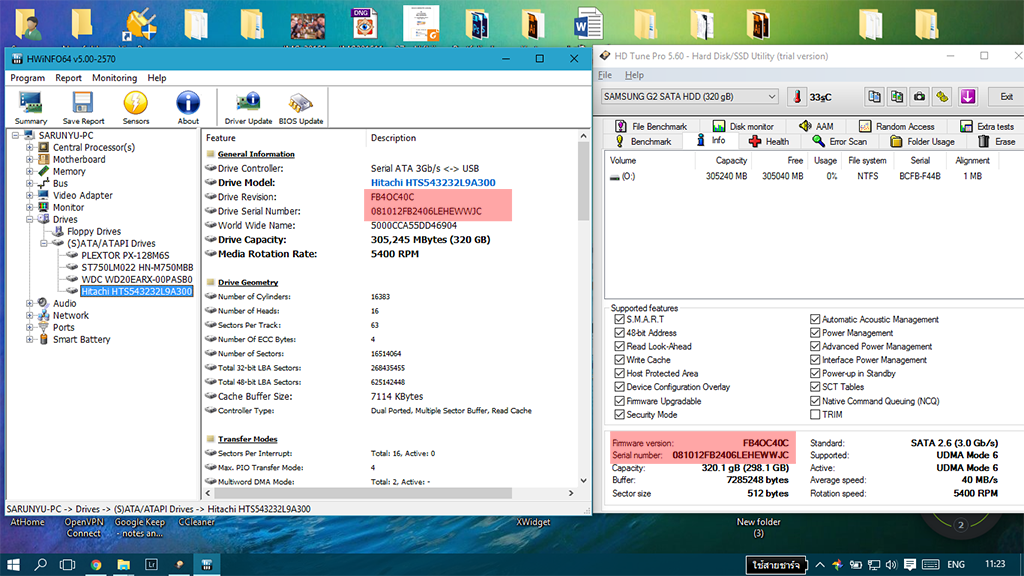1024x576 pixels.
Task: Click the About info icon
Action: (x=188, y=108)
